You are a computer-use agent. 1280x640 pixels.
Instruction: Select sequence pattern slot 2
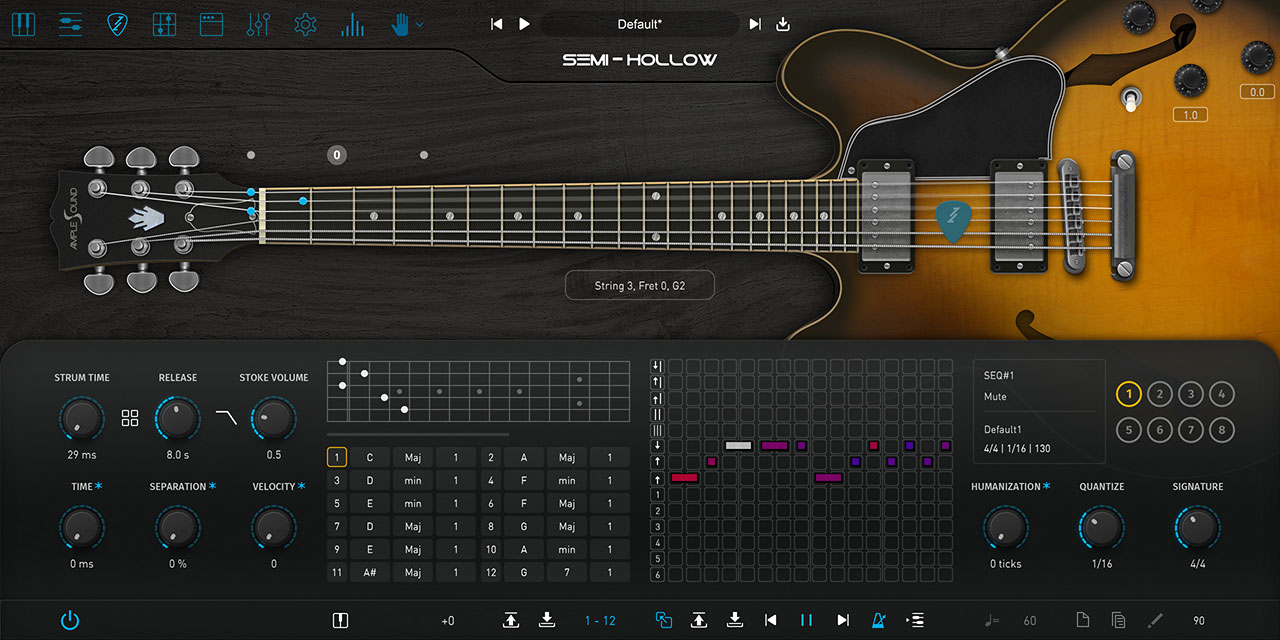point(1159,394)
